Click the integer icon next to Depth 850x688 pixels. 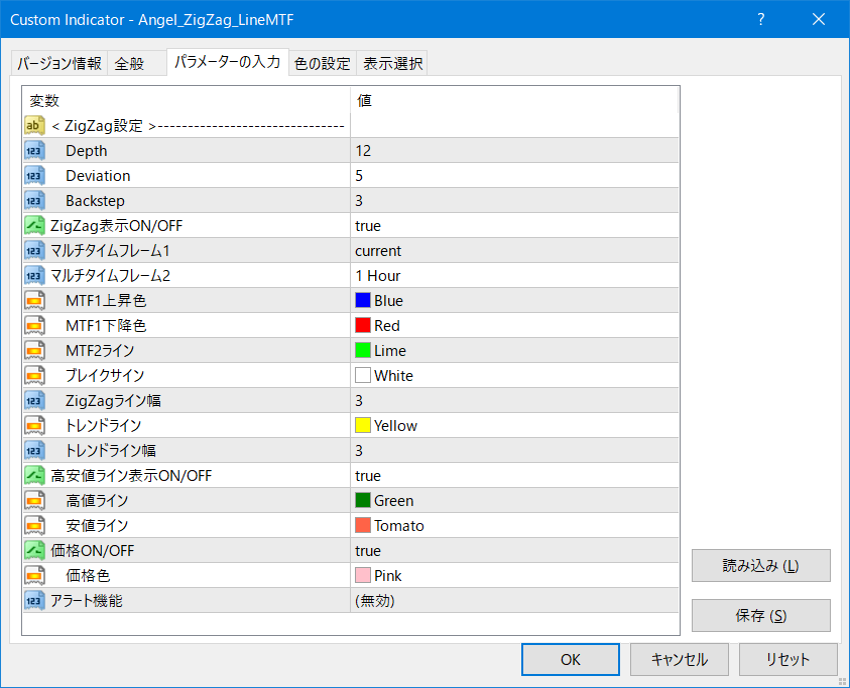(34, 151)
